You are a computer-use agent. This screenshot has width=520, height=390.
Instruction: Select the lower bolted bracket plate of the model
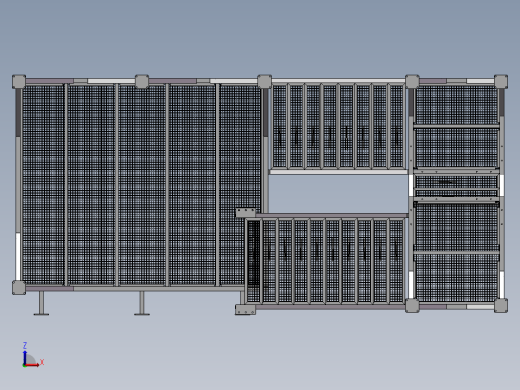point(245,310)
